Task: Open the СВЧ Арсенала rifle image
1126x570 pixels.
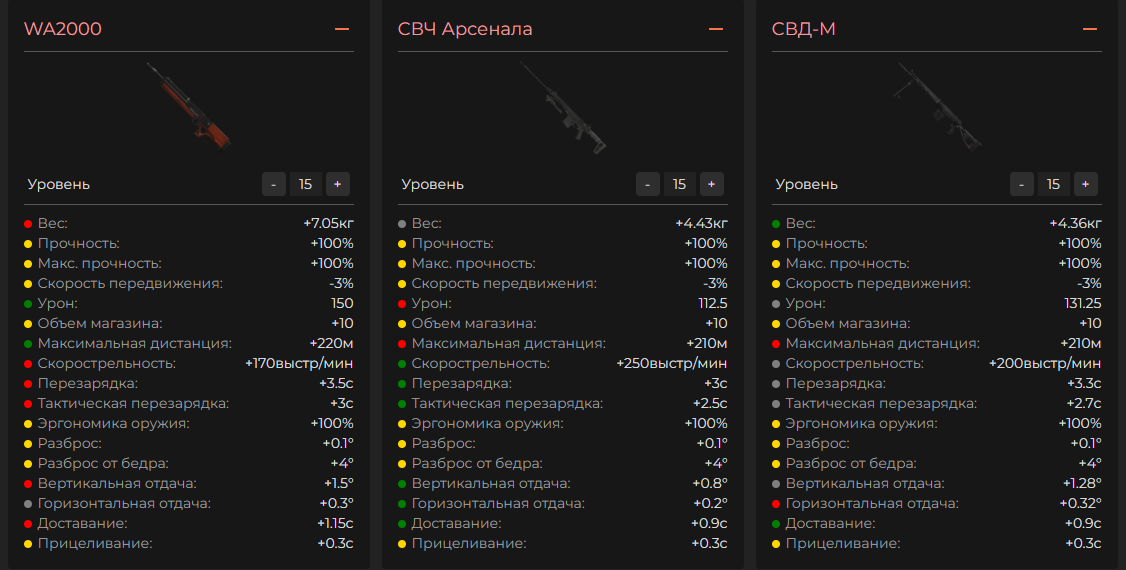Action: pyautogui.click(x=563, y=107)
